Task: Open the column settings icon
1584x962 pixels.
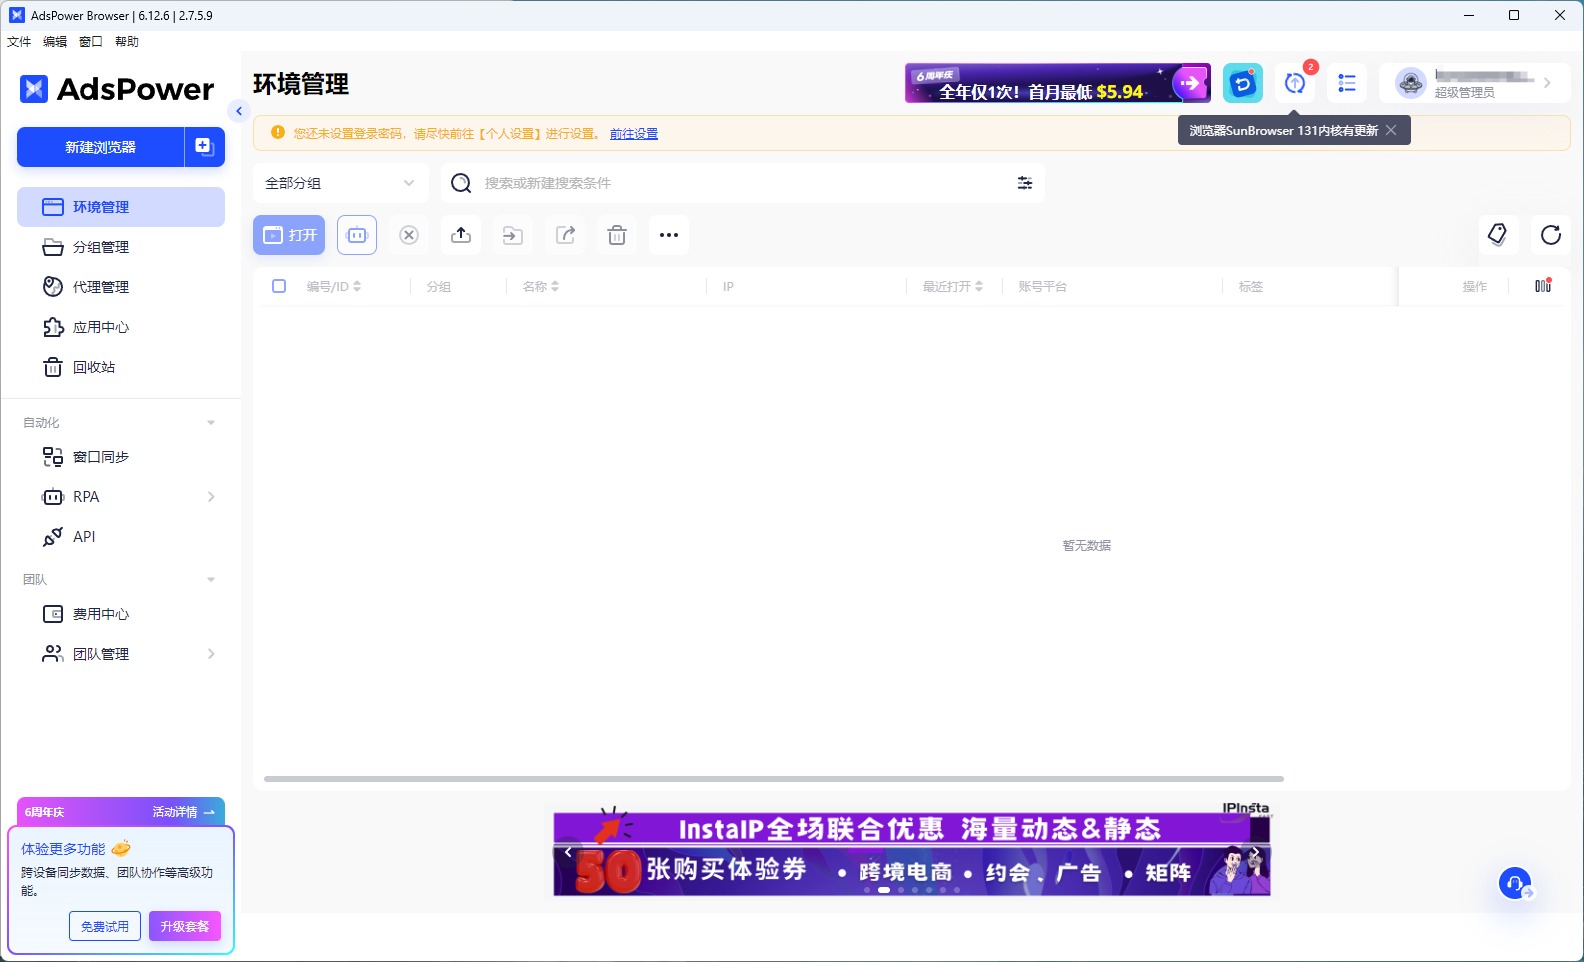Action: [1543, 286]
